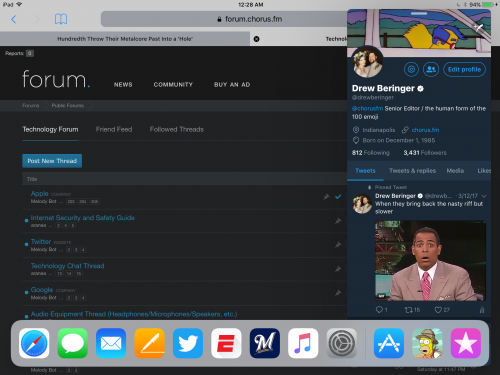
Task: Open the pinned tweet GIF image
Action: pos(430,260)
